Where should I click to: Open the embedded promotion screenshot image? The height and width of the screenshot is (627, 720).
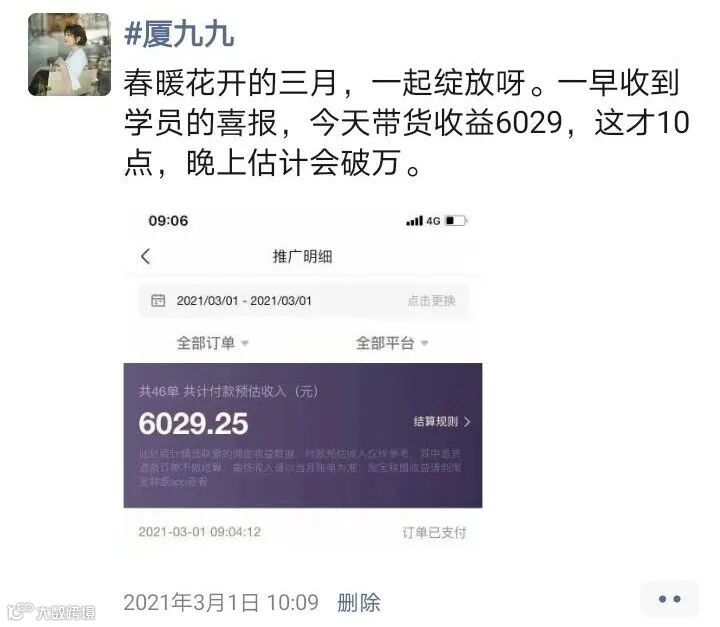coord(303,377)
